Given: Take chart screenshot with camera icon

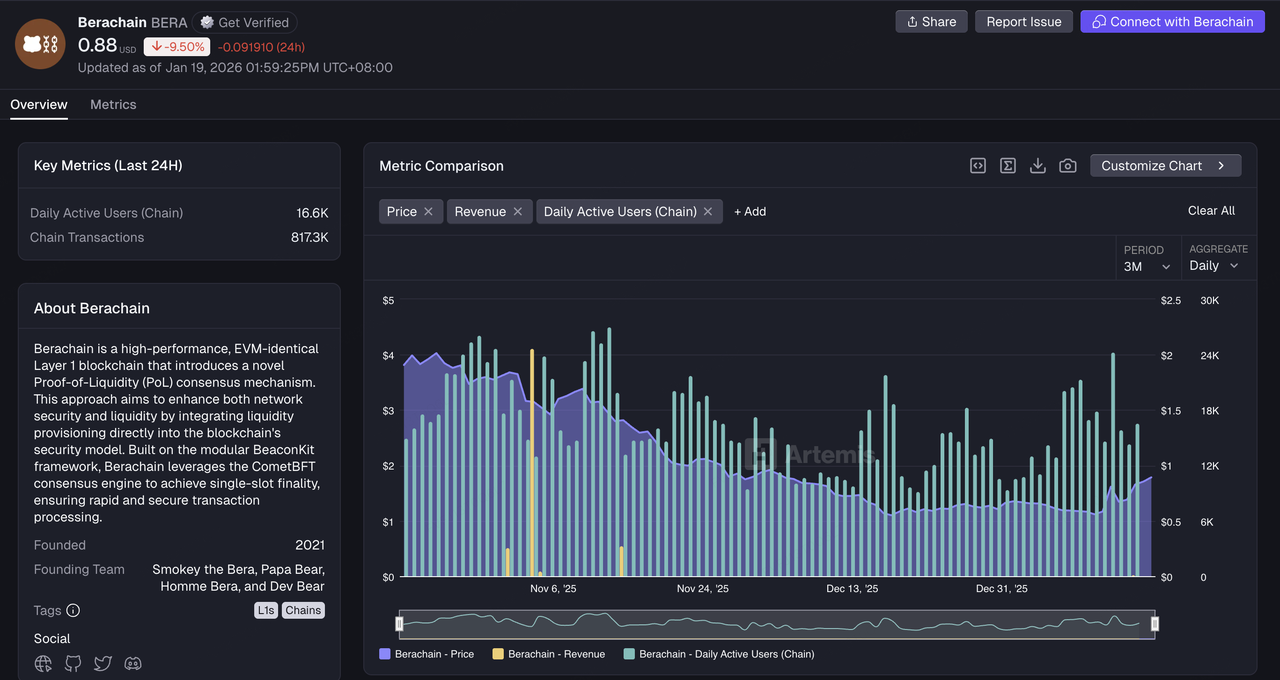Looking at the screenshot, I should pyautogui.click(x=1068, y=166).
